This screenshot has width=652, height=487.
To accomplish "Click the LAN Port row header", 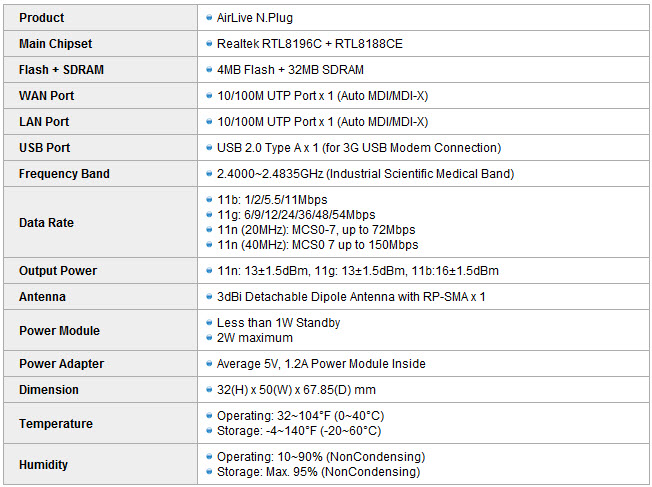I will point(44,121).
